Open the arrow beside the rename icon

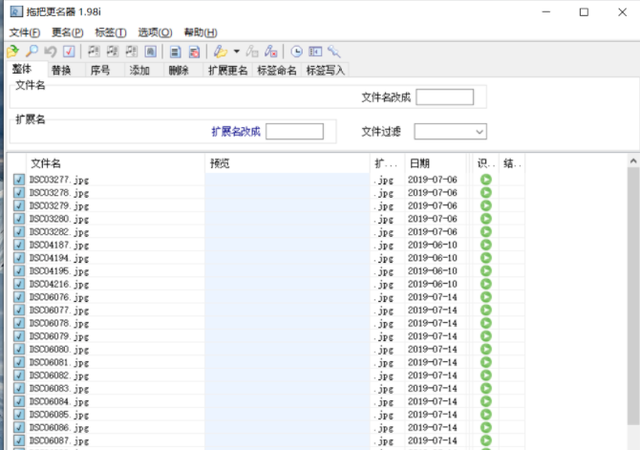click(236, 51)
